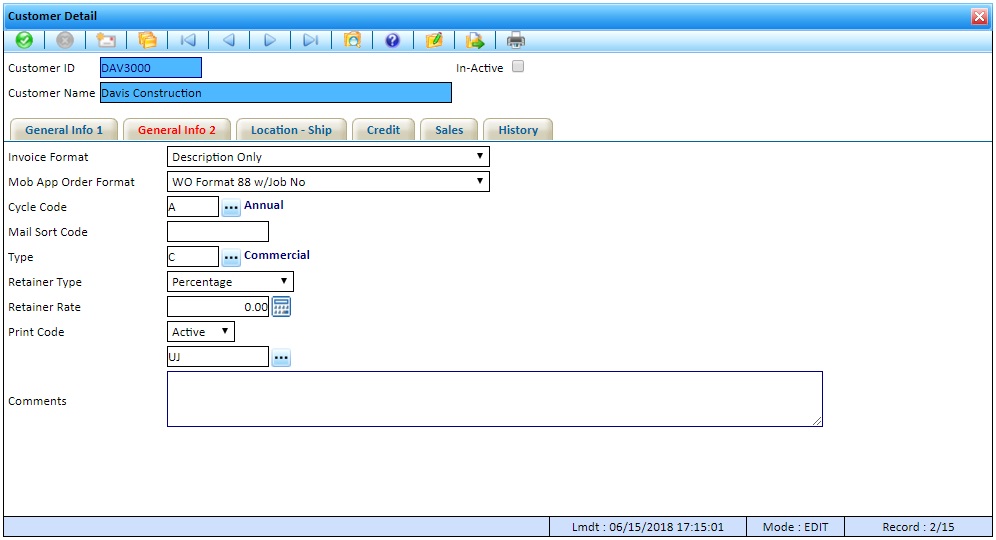Viewport: 996px width, 540px height.
Task: Click the Annual cycle code description
Action: (264, 205)
